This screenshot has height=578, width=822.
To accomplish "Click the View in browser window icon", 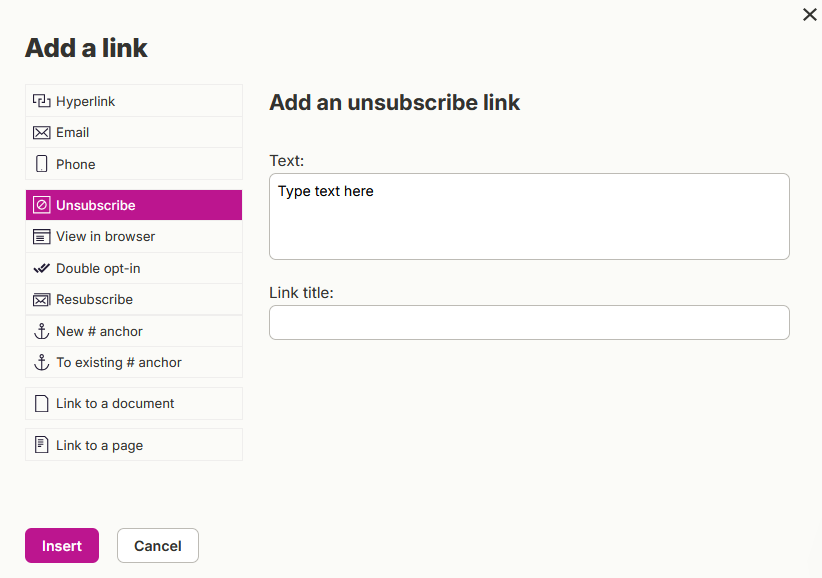I will [41, 237].
